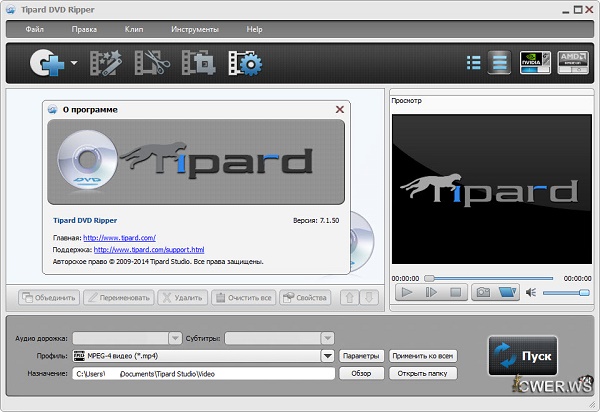Open the Load DVD dropdown arrow
The height and width of the screenshot is (412, 600).
click(74, 63)
